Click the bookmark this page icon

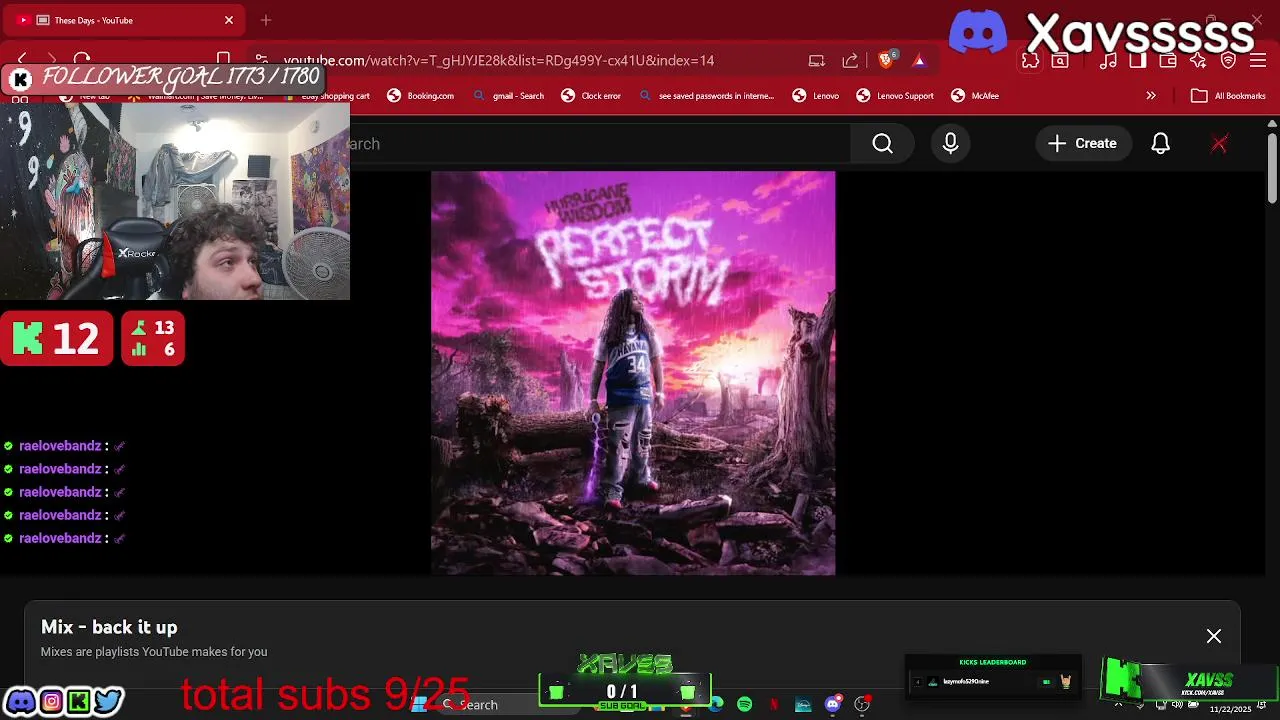[x=224, y=60]
